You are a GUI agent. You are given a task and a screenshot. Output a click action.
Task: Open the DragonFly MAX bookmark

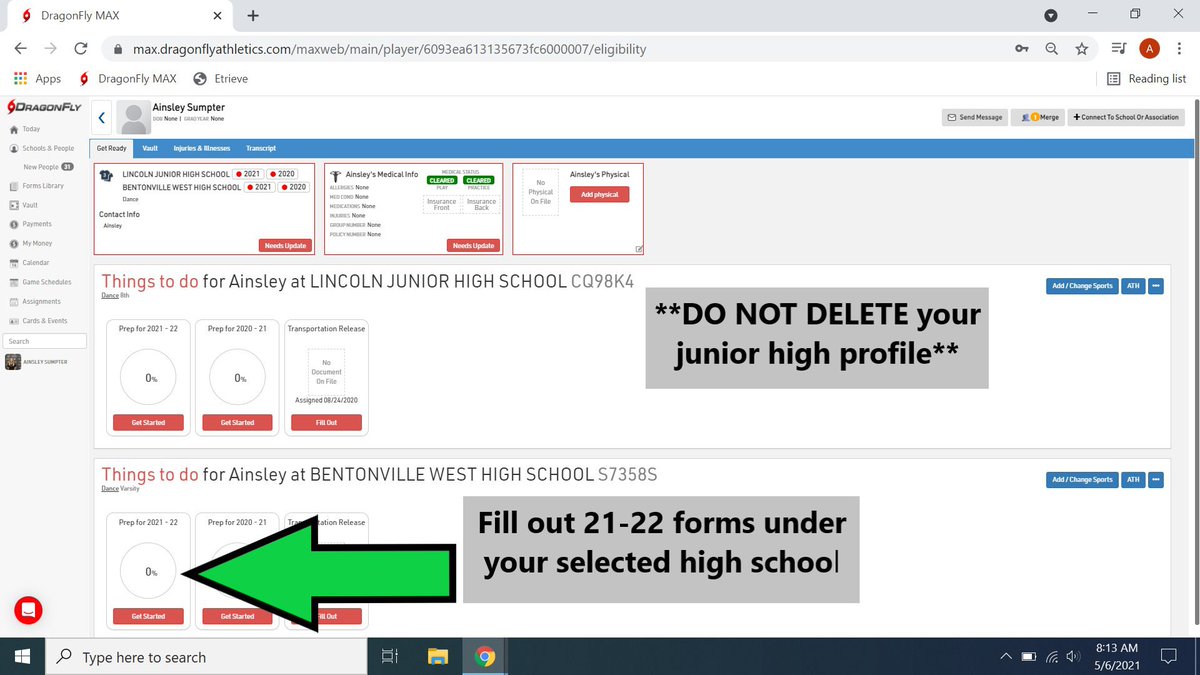tap(128, 78)
